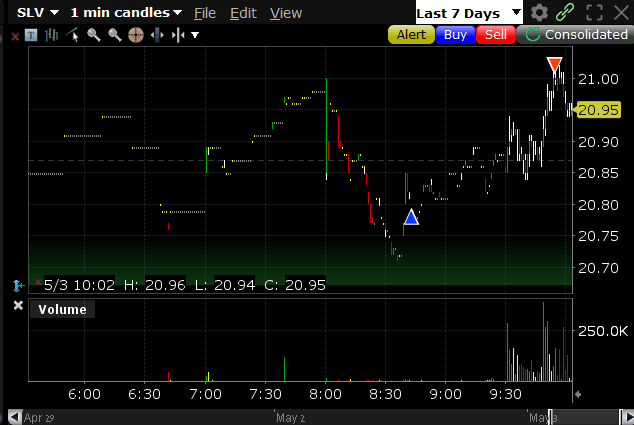Screen dimensions: 634x425
Task: Click the Apr 29 date on timeline
Action: tap(39, 418)
